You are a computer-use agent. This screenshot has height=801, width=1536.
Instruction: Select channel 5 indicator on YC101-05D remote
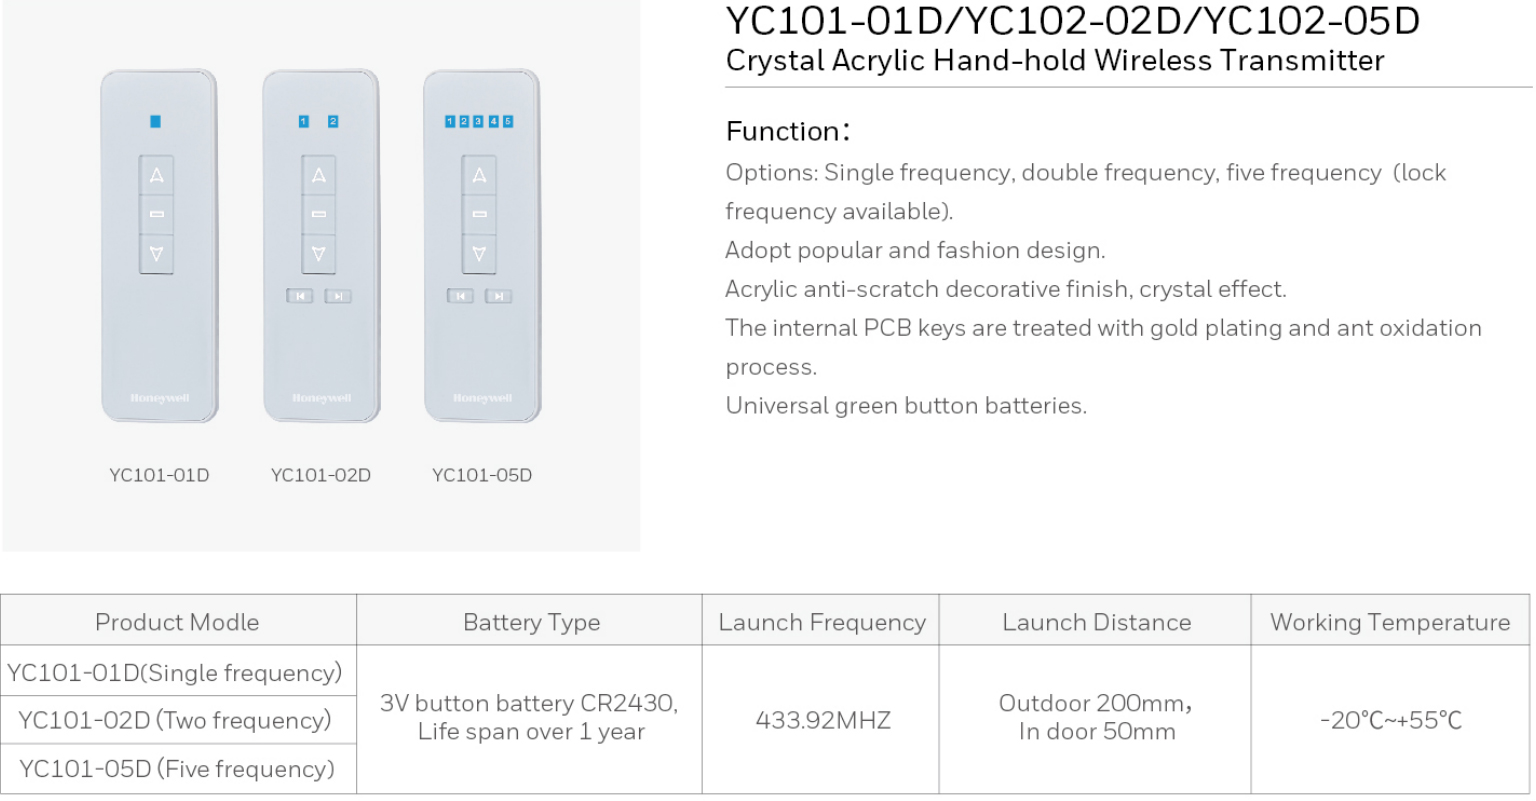[508, 121]
